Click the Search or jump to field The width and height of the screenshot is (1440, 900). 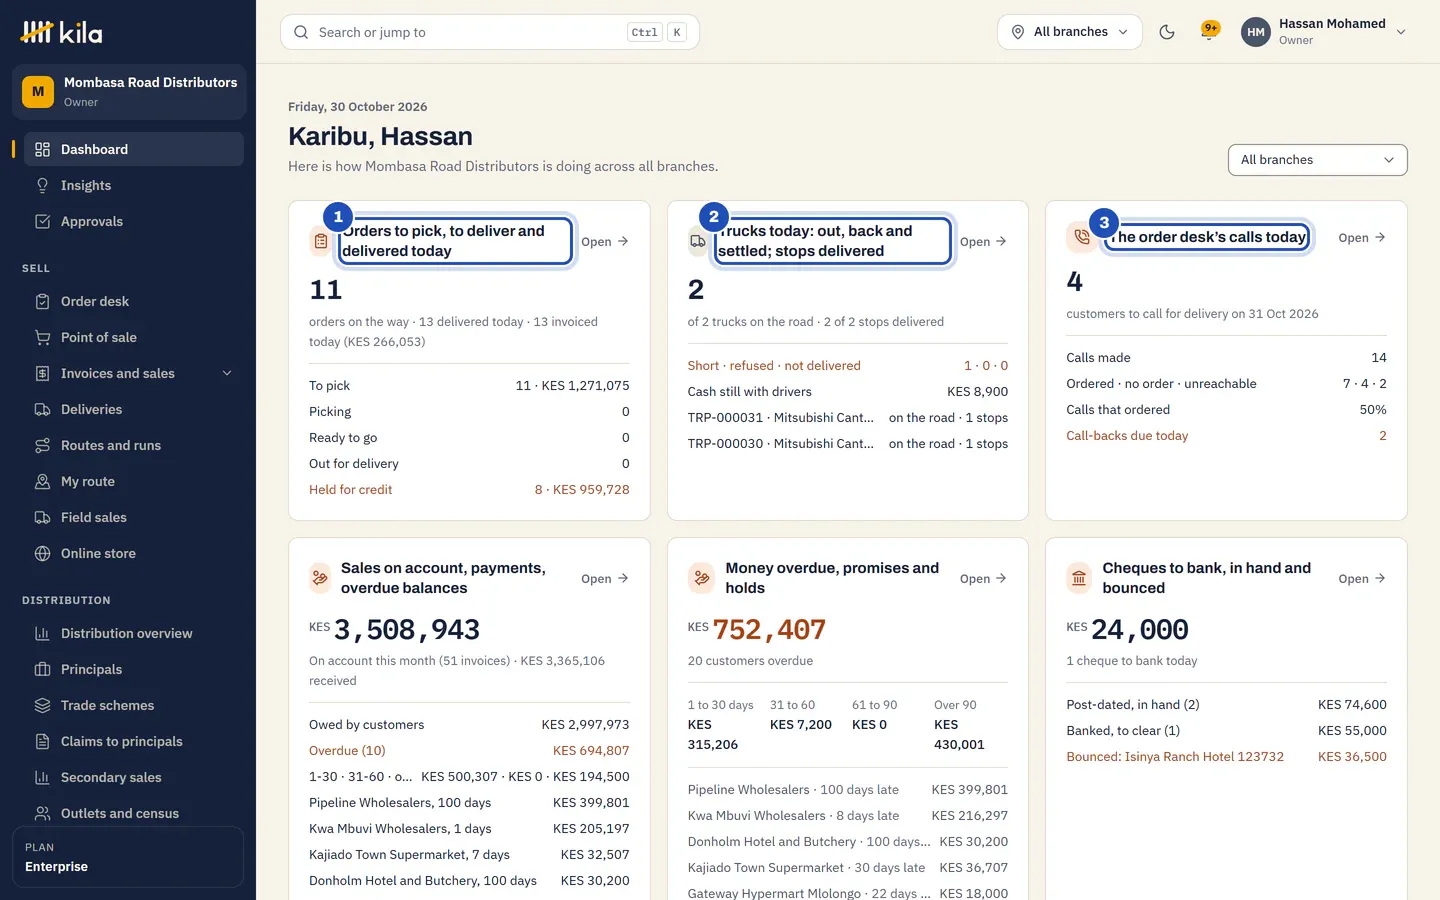pos(490,32)
